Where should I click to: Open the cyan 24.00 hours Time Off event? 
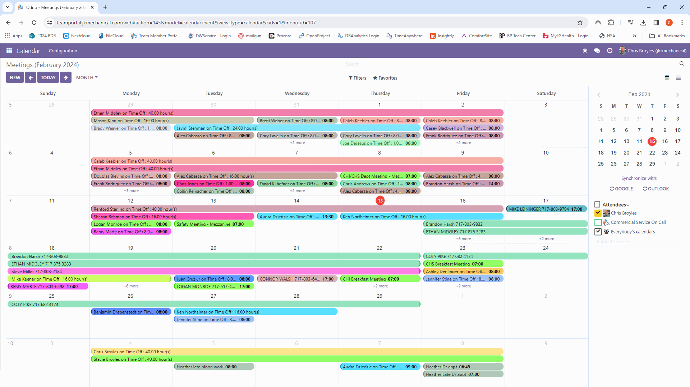tap(297, 128)
